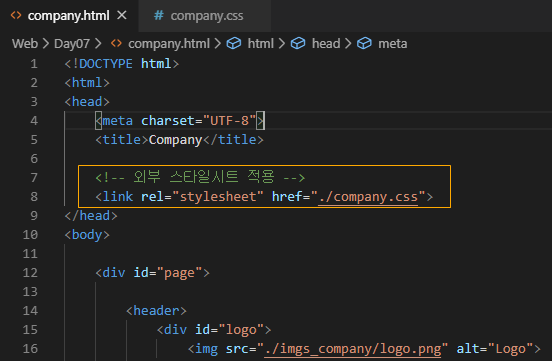The image size is (552, 361).
Task: Click line number 8 in the gutter
Action: point(34,197)
